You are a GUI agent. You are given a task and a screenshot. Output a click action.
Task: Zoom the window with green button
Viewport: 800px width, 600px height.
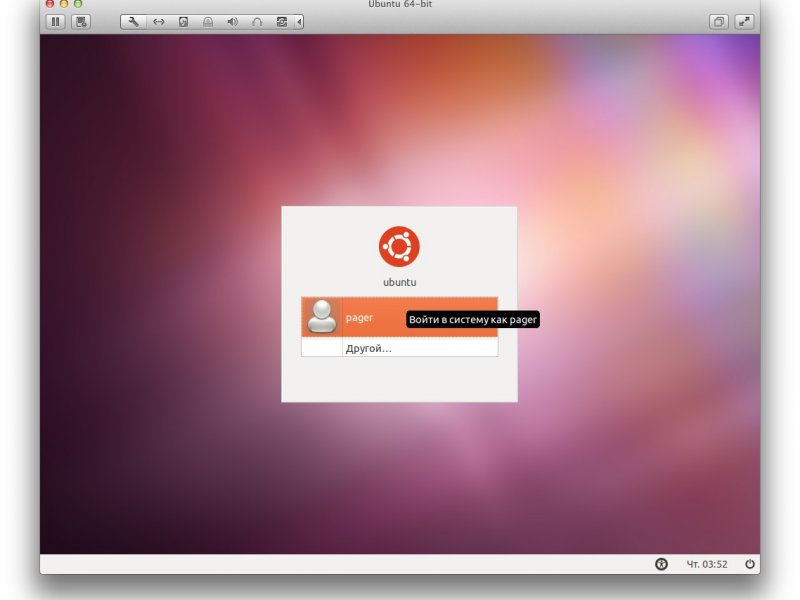(x=78, y=4)
